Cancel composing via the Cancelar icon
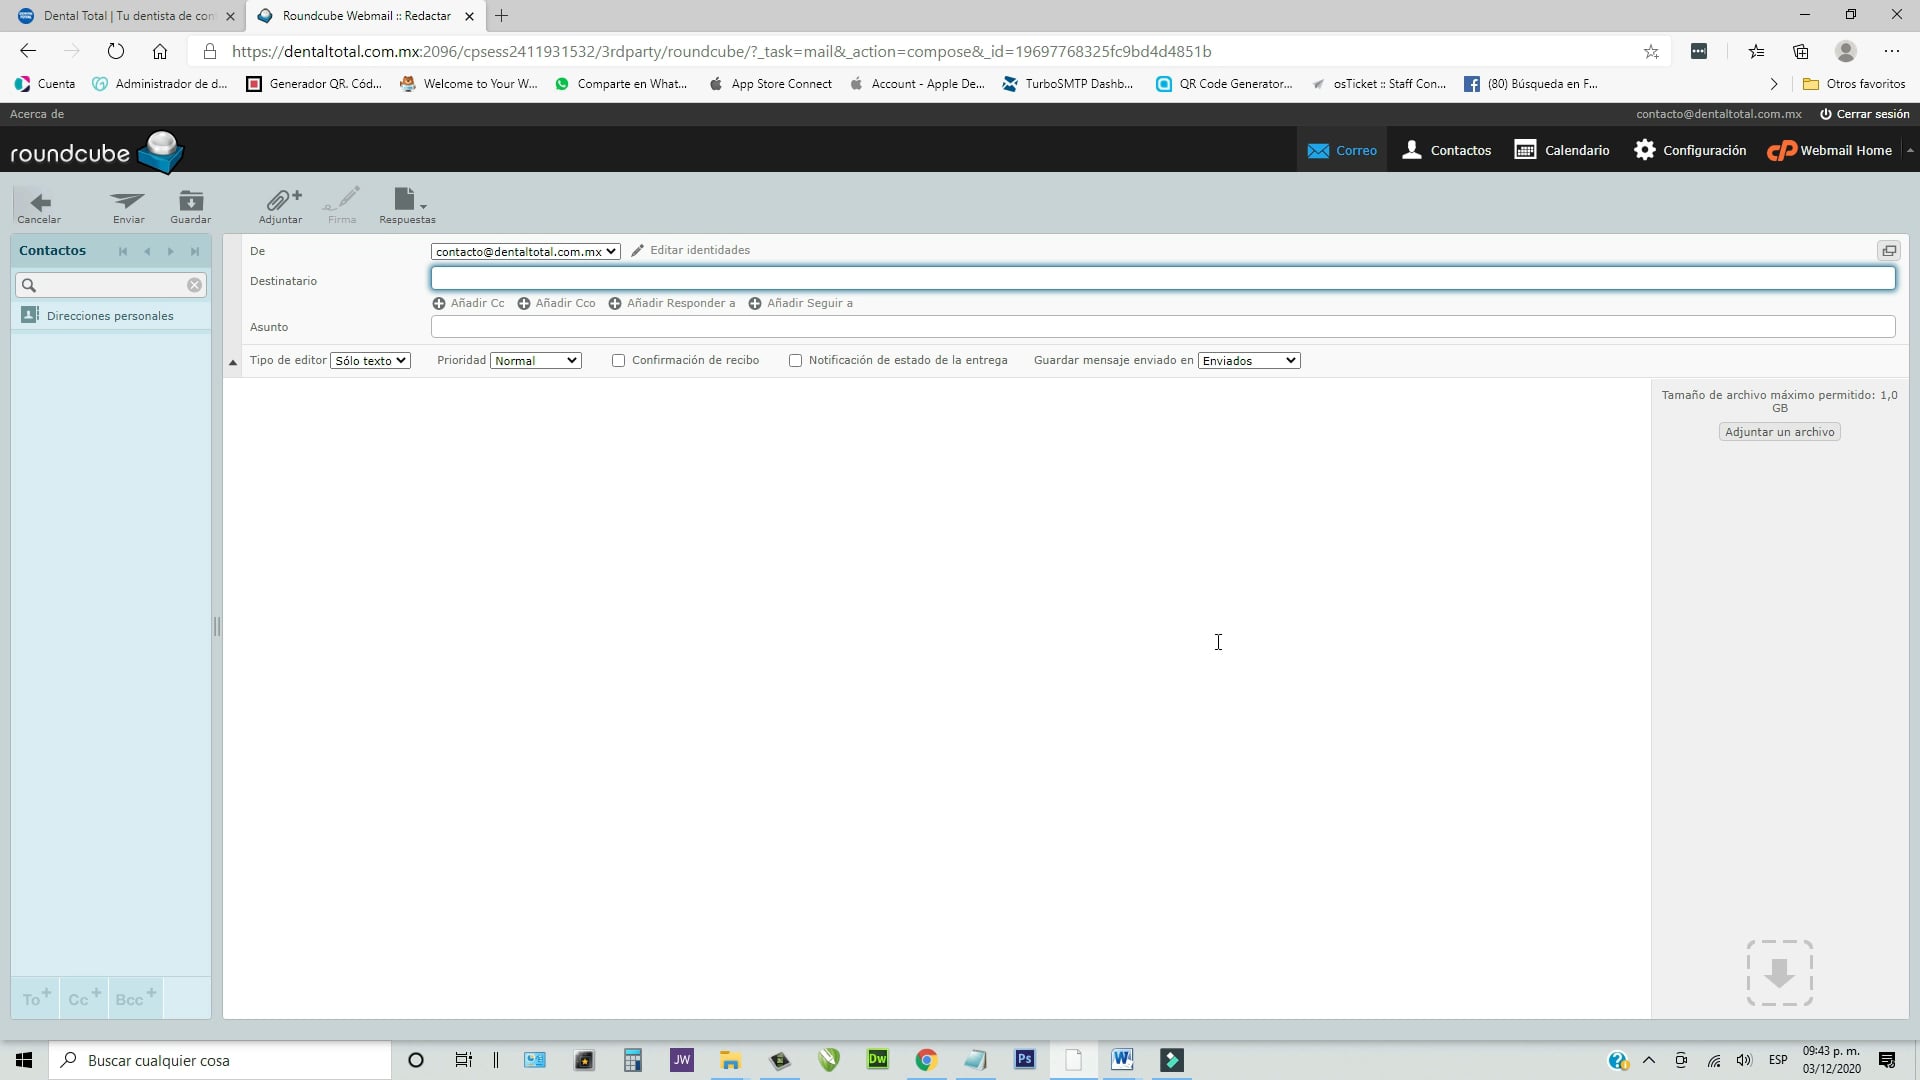The image size is (1920, 1080). (38, 206)
